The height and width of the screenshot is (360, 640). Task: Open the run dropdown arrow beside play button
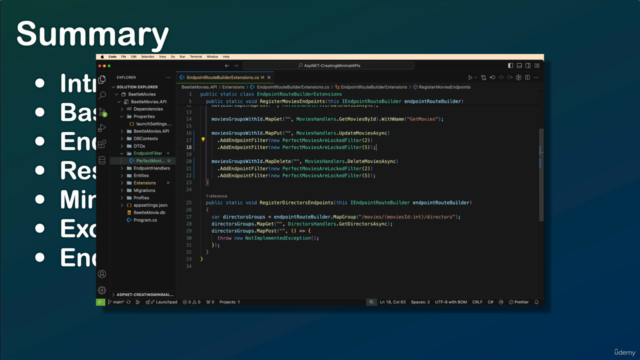coord(476,78)
